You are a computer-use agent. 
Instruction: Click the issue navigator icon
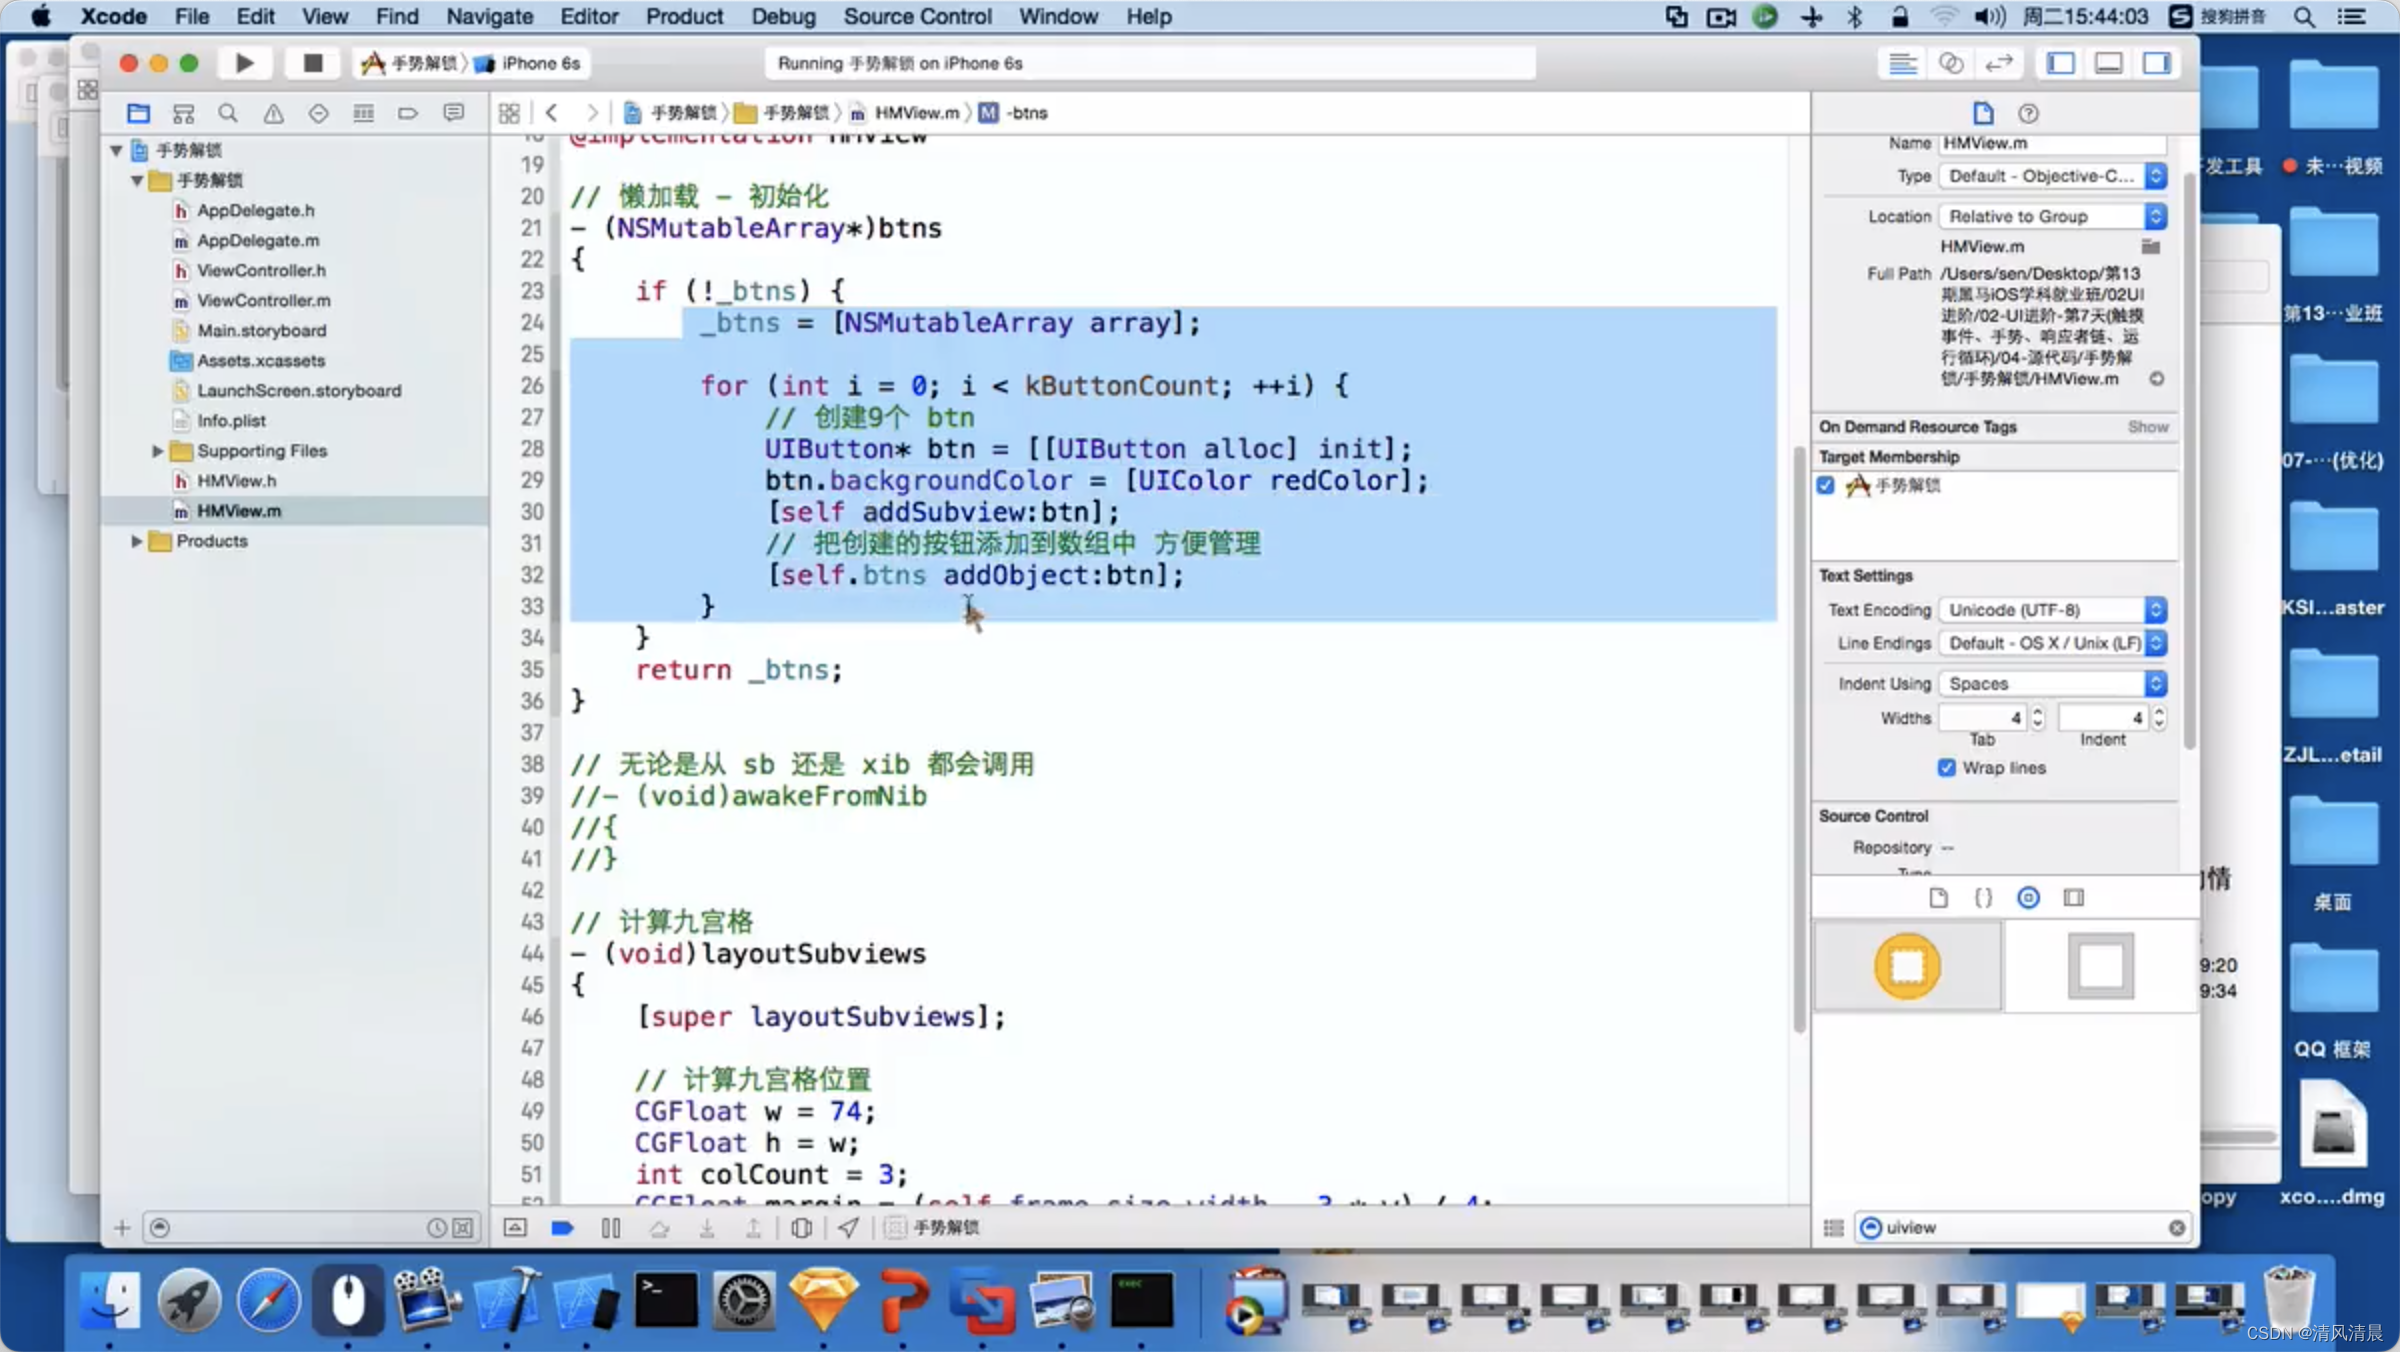[270, 112]
